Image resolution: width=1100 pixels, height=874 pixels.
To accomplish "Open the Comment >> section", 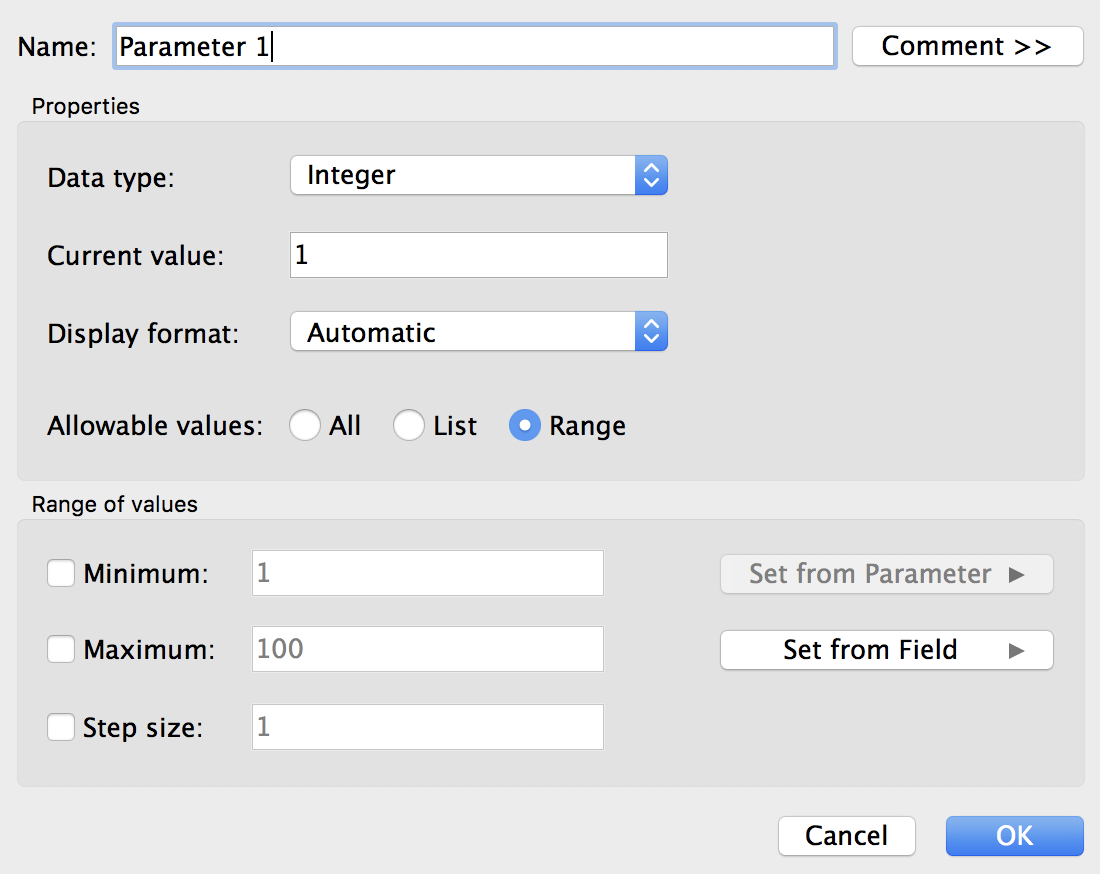I will point(967,46).
